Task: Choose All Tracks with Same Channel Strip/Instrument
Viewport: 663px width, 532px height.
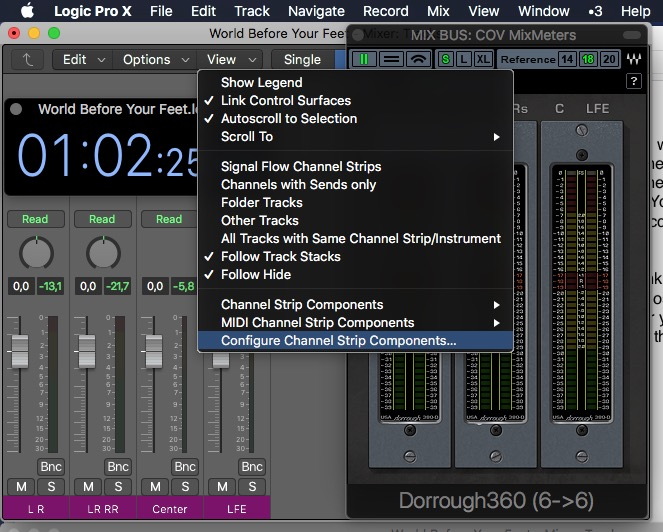Action: (x=355, y=239)
